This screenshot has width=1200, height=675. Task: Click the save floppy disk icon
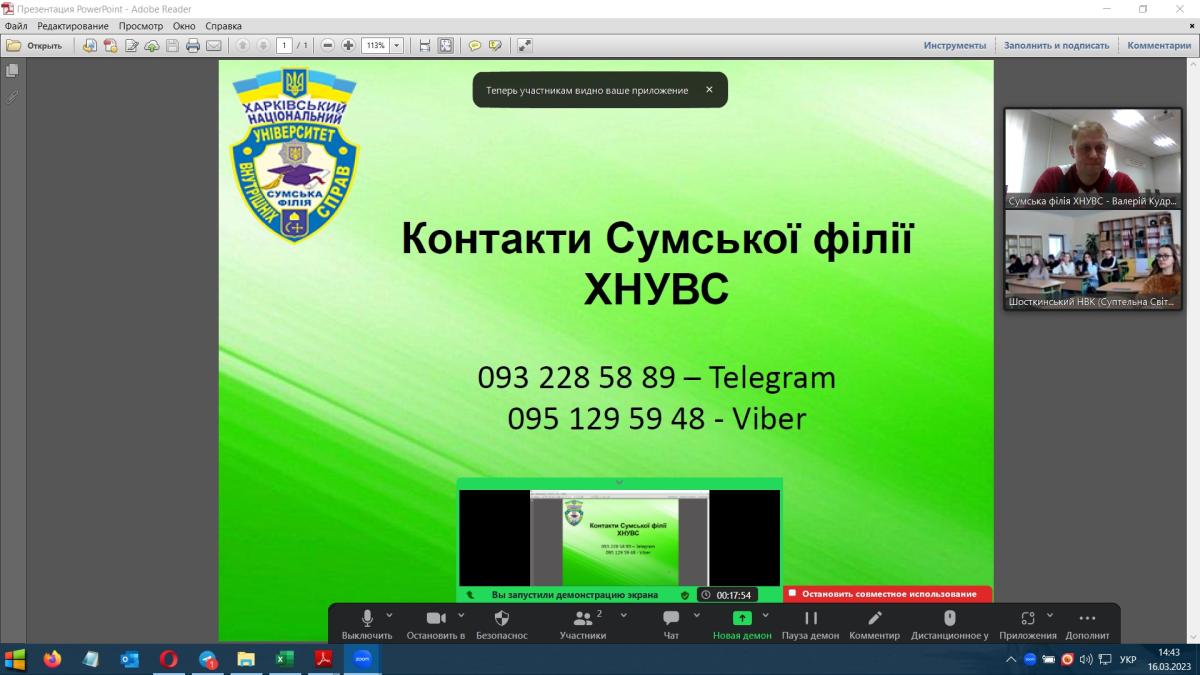click(x=172, y=45)
